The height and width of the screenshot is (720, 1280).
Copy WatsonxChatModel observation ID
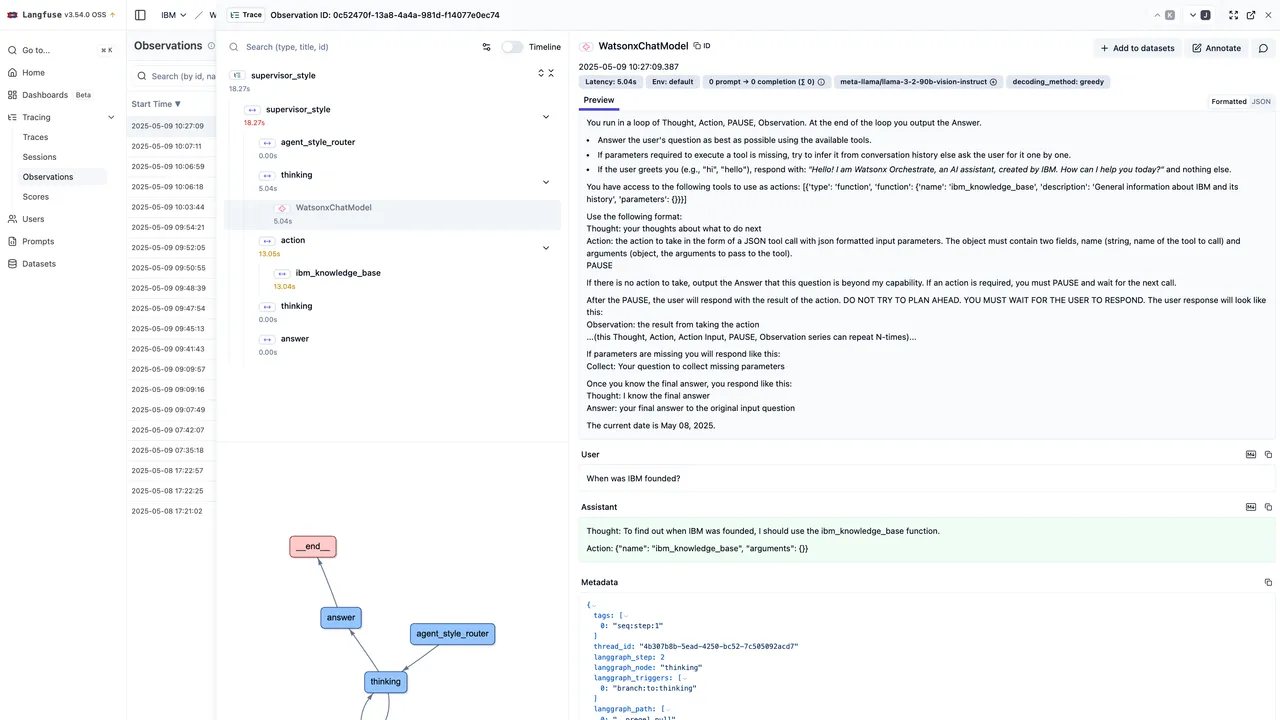pyautogui.click(x=702, y=46)
